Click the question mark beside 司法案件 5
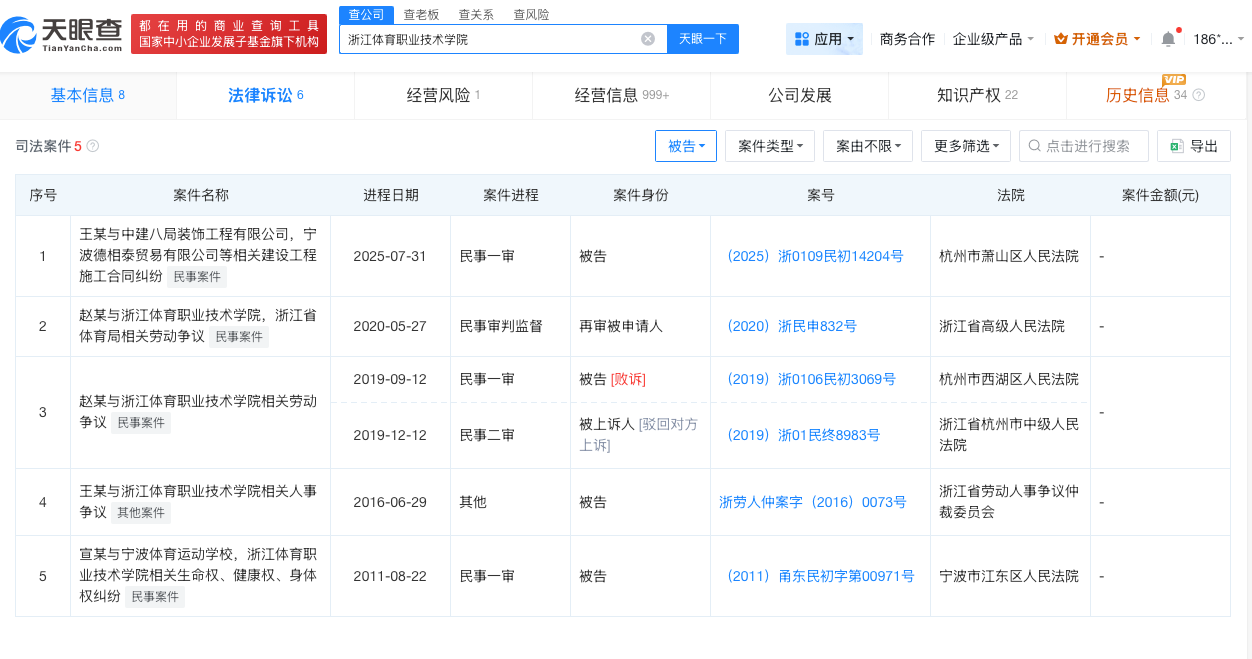This screenshot has width=1252, height=659. coord(91,145)
